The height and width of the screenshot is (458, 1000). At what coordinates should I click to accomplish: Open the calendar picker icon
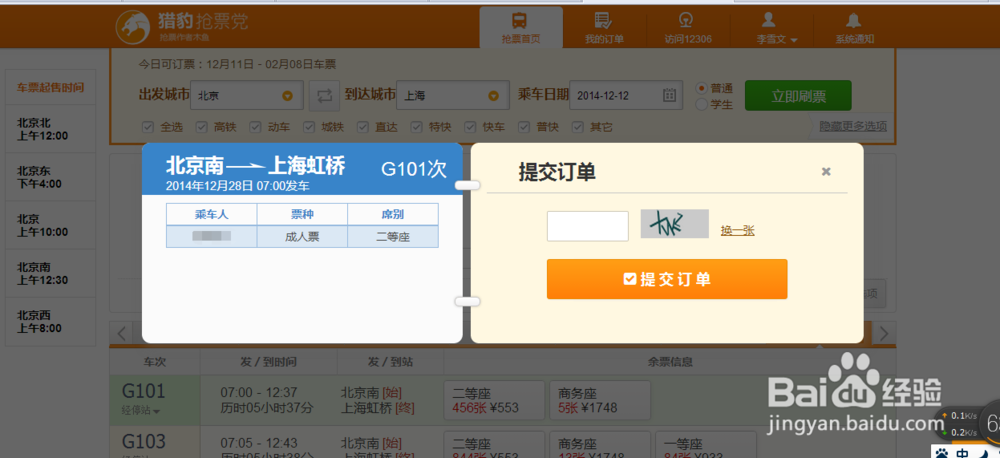point(669,96)
